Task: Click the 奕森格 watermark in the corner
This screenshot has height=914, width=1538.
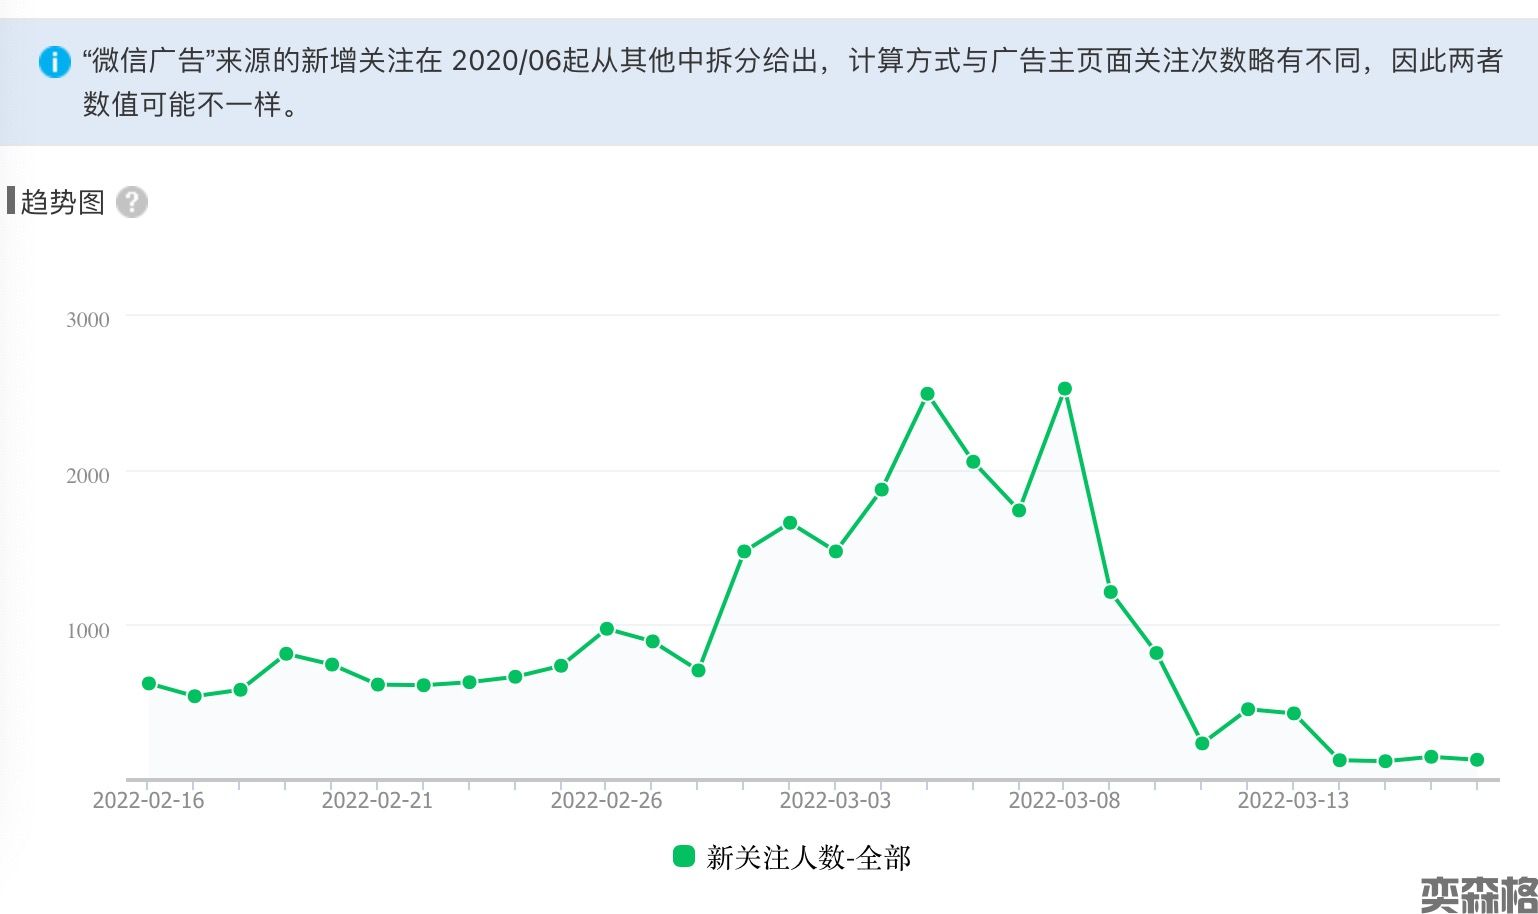Action: click(x=1477, y=893)
